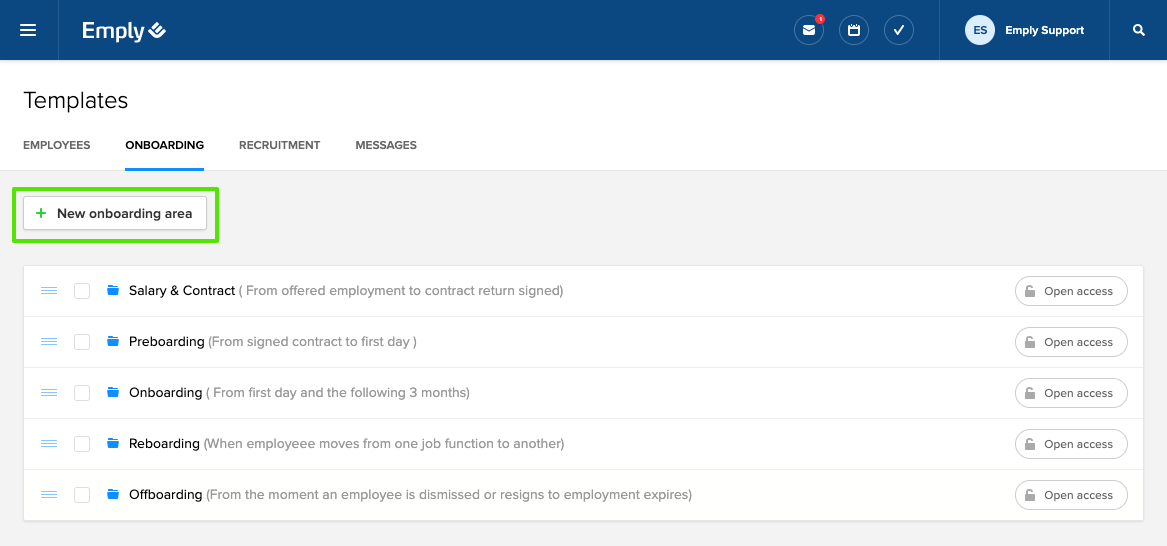Click the ES user avatar
This screenshot has width=1167, height=546.
pyautogui.click(x=980, y=30)
